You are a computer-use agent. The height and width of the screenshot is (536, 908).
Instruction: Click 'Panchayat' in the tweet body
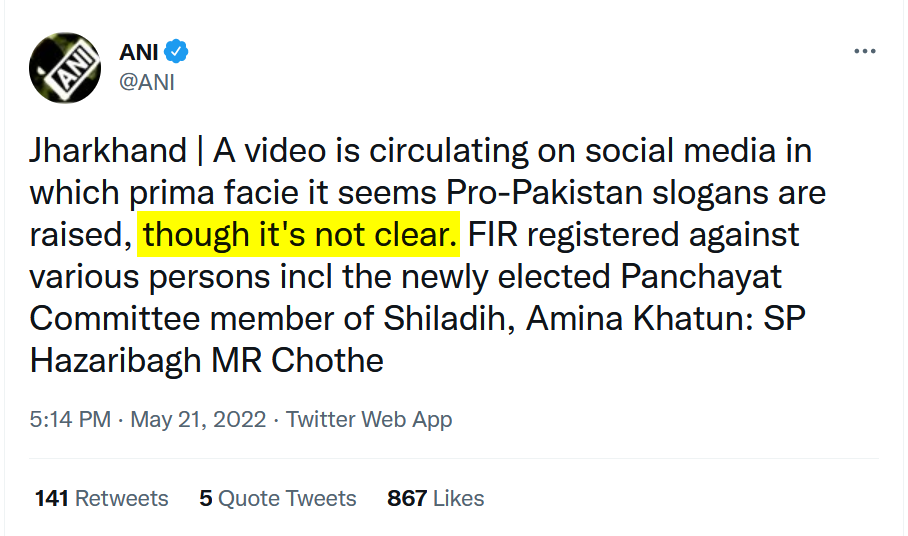tap(701, 277)
